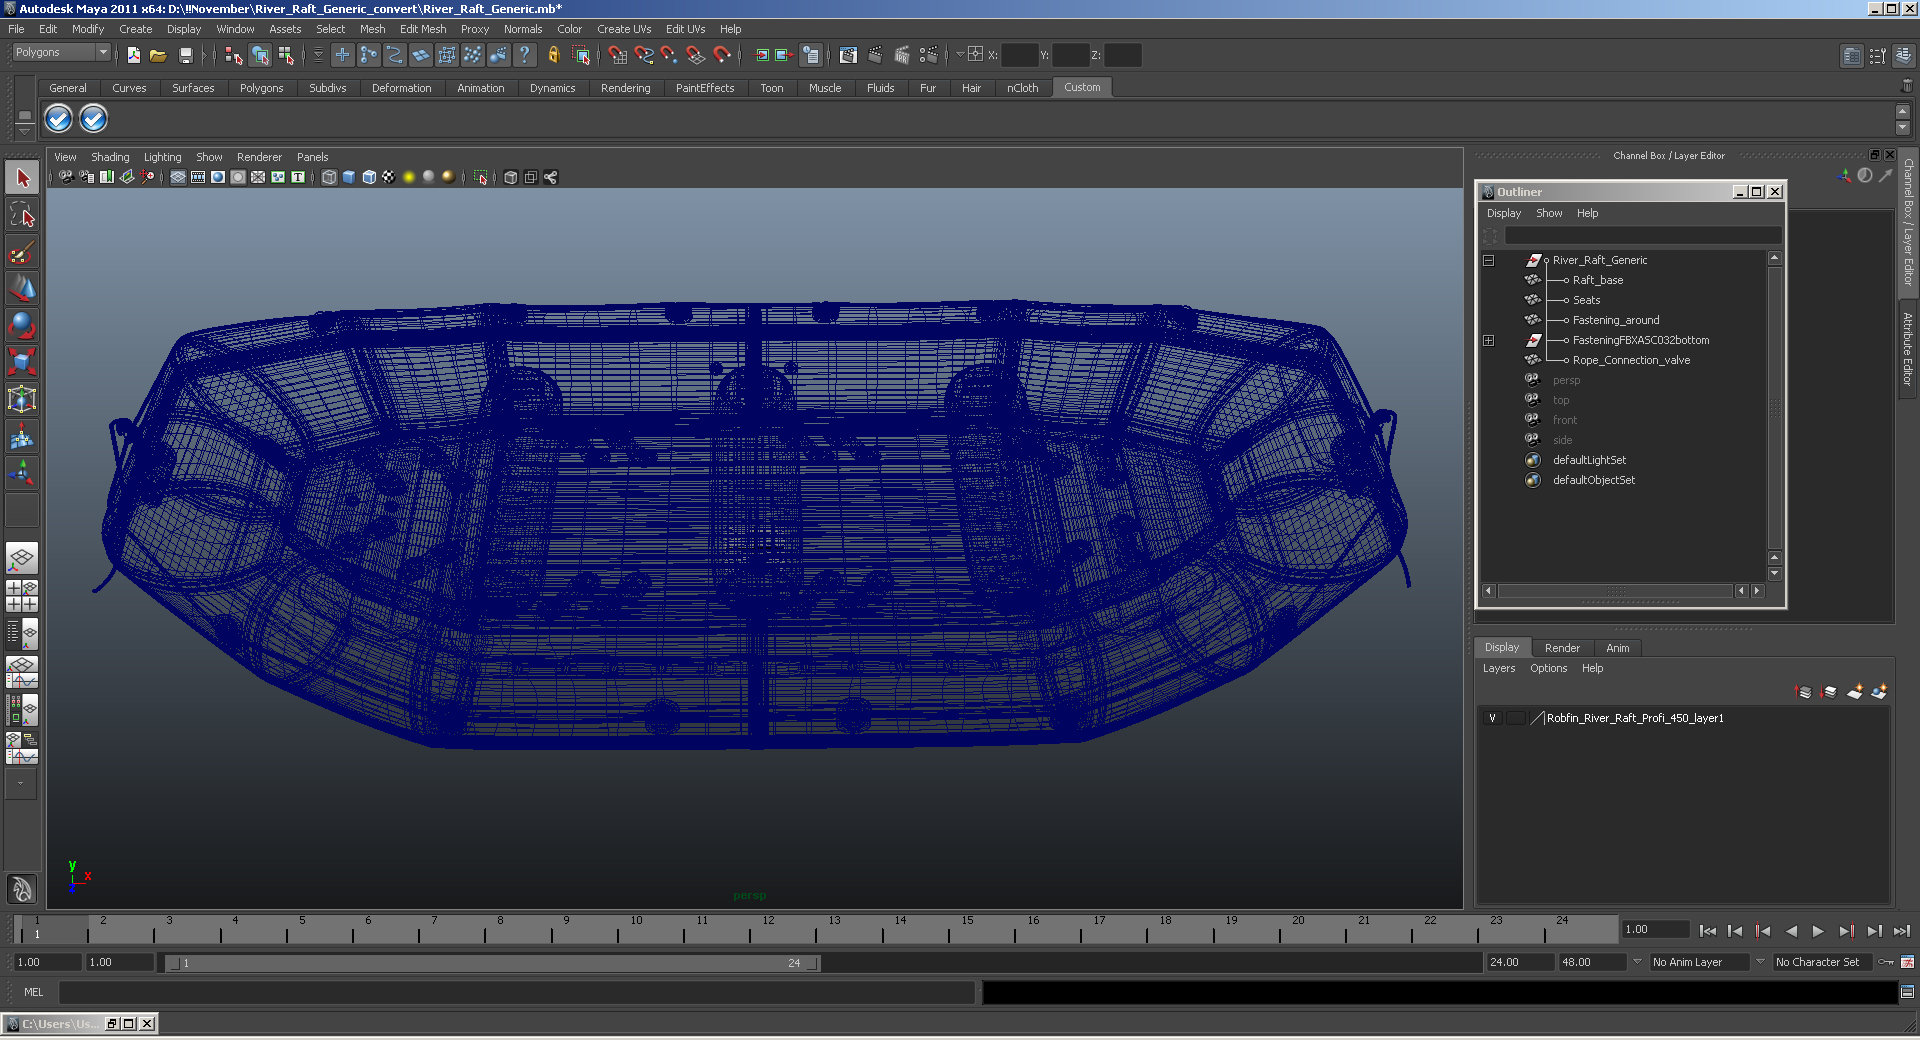Open shelf options arrow menu

pos(24,131)
